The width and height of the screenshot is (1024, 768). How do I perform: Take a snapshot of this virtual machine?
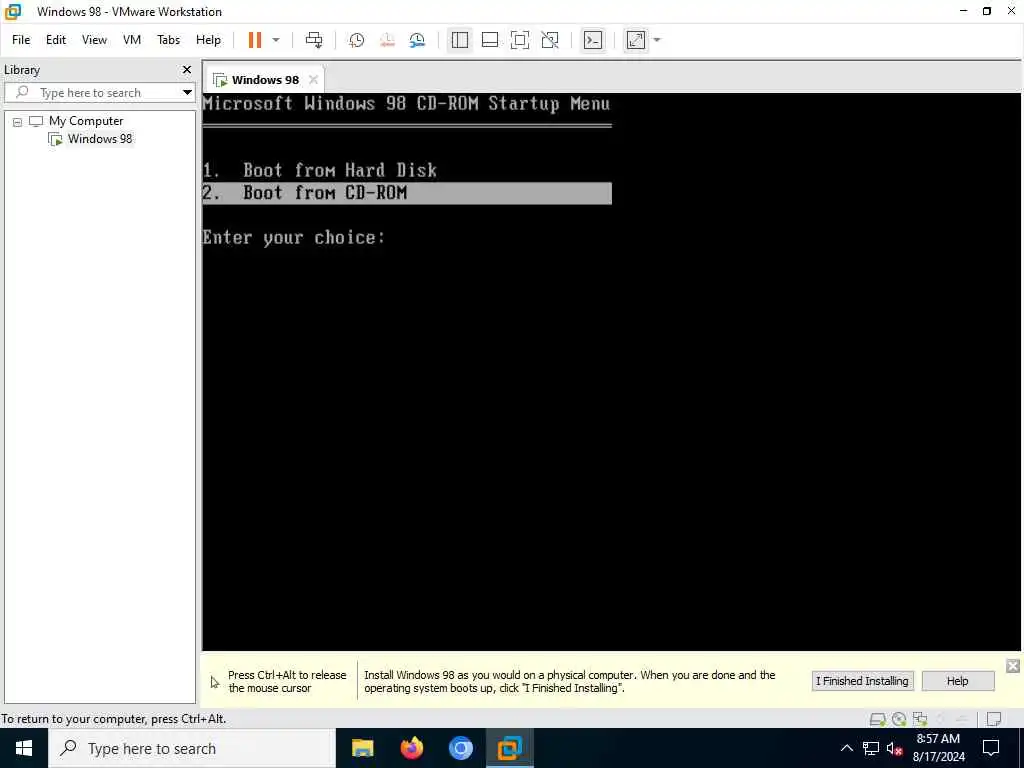click(357, 40)
